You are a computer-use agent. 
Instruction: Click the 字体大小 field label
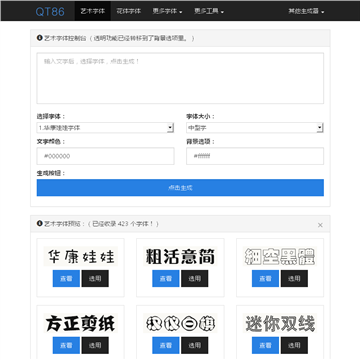point(201,116)
